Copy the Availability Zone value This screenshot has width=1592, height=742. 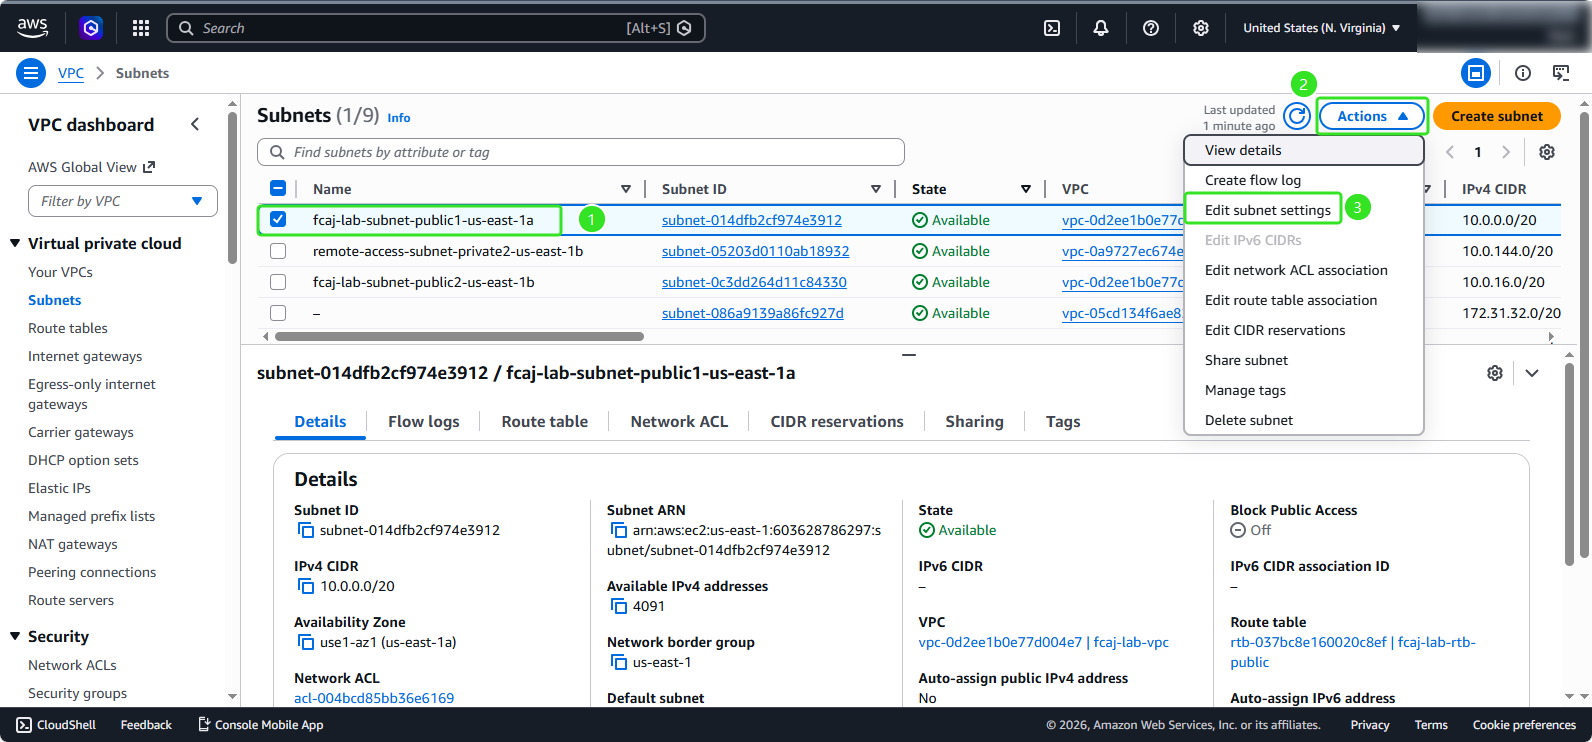[x=305, y=642]
